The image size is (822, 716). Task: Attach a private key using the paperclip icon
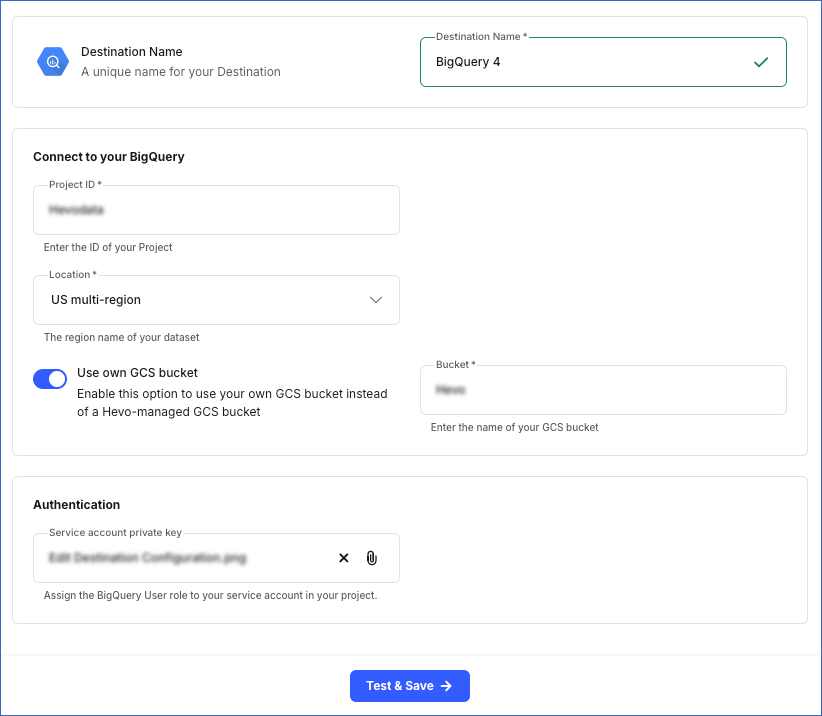(x=371, y=557)
